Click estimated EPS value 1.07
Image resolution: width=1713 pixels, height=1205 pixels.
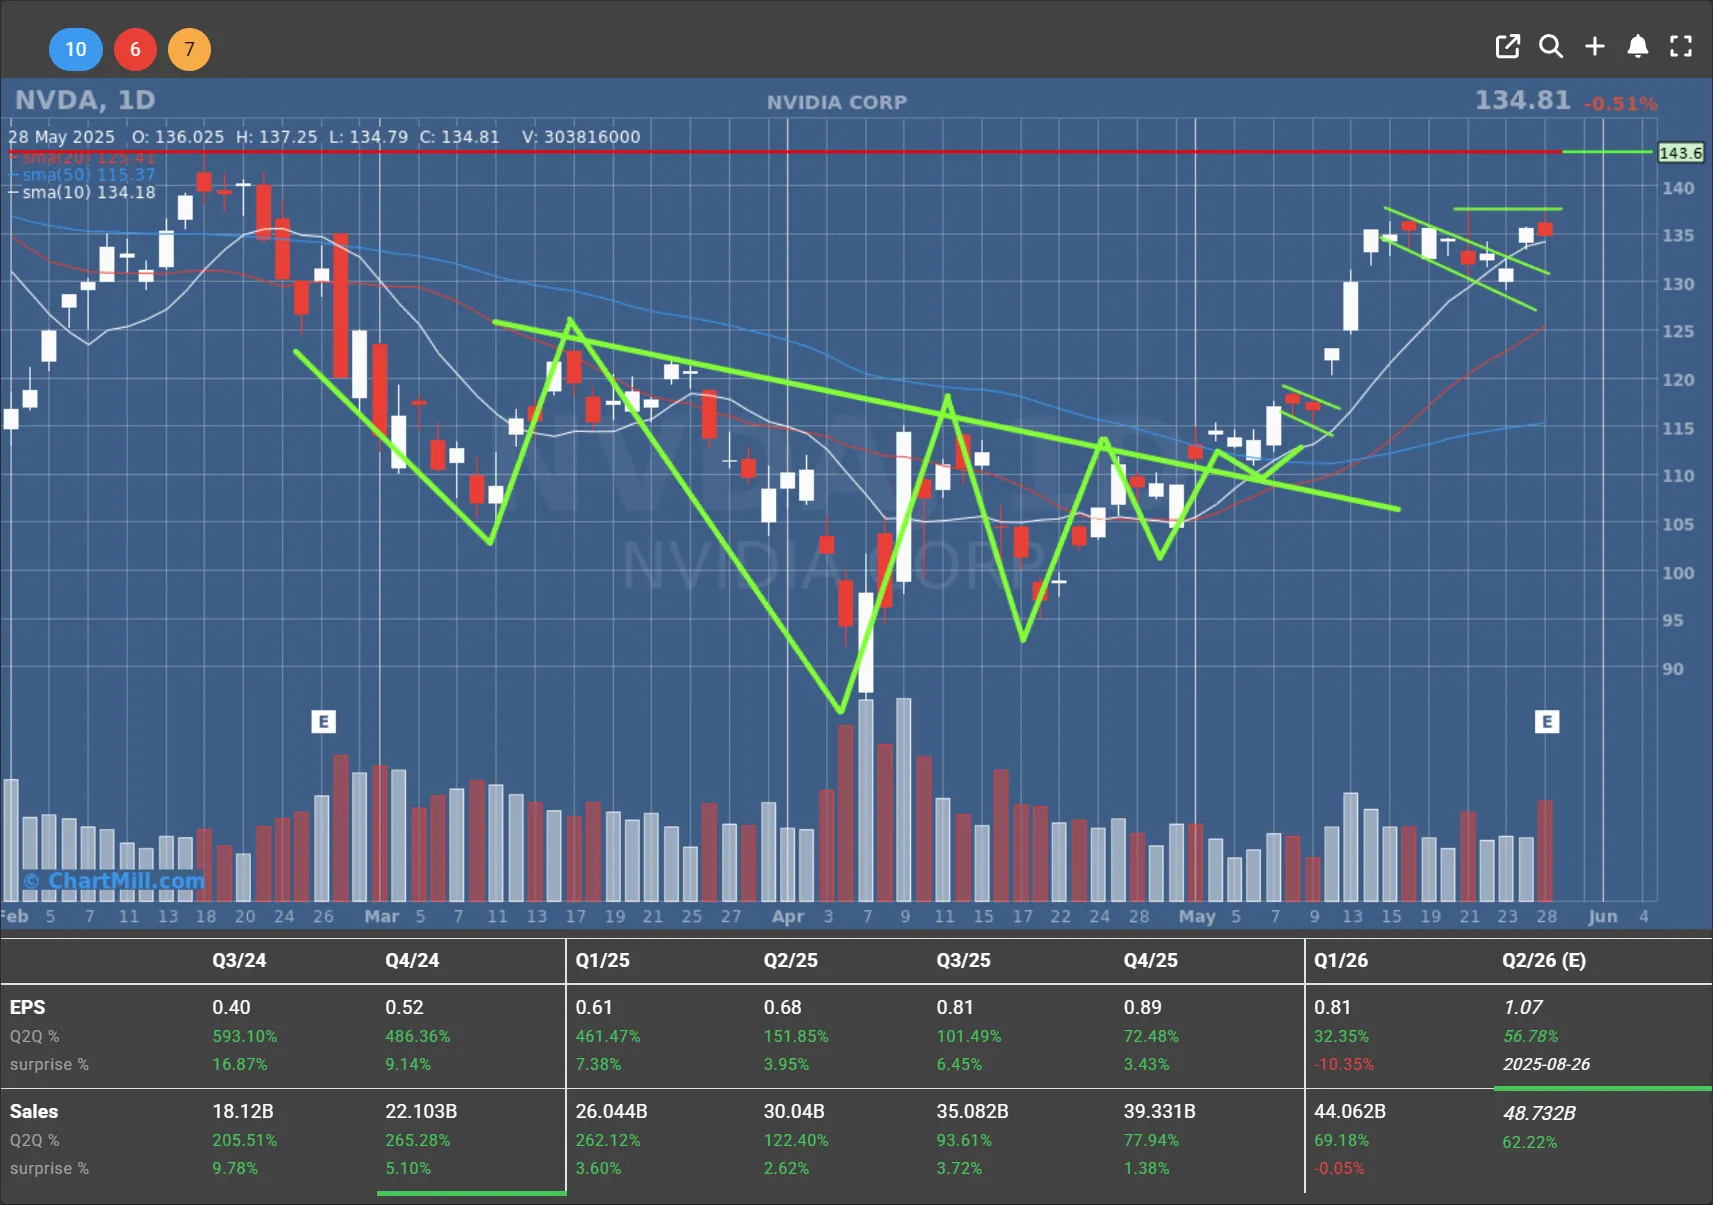(1522, 1007)
